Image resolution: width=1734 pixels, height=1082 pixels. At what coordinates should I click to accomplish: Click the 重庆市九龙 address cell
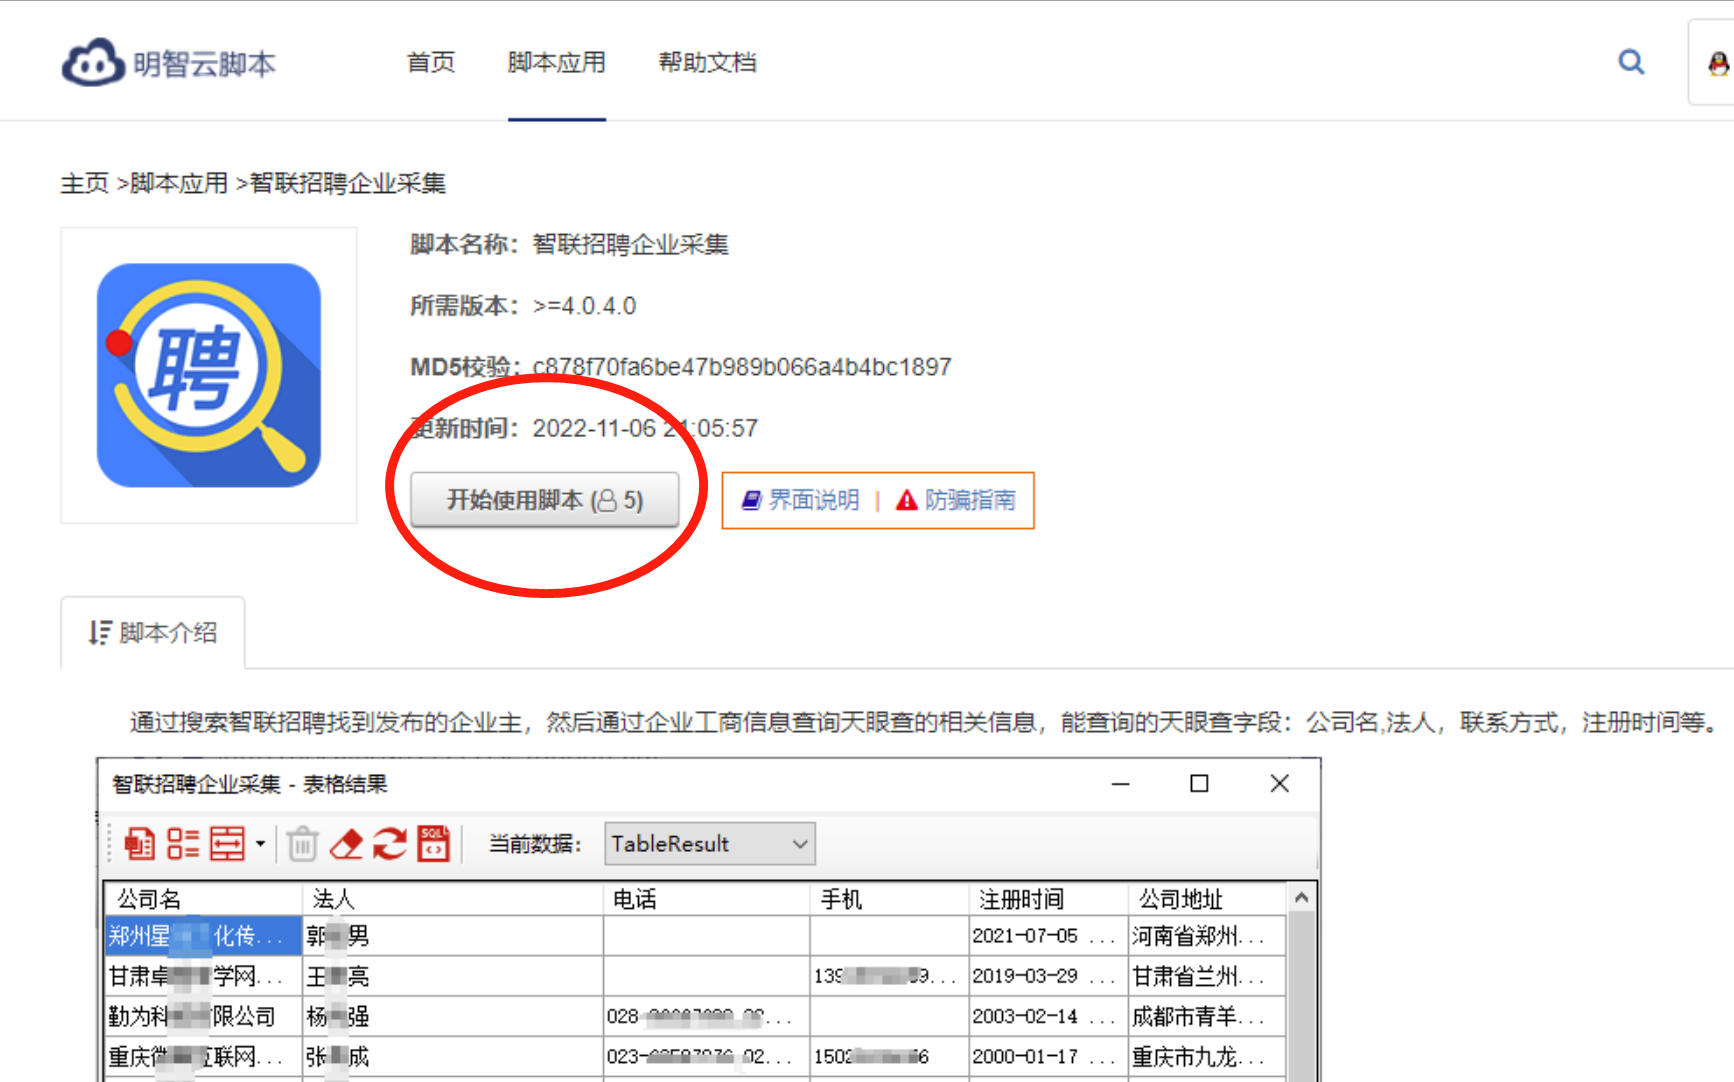coord(1207,1056)
